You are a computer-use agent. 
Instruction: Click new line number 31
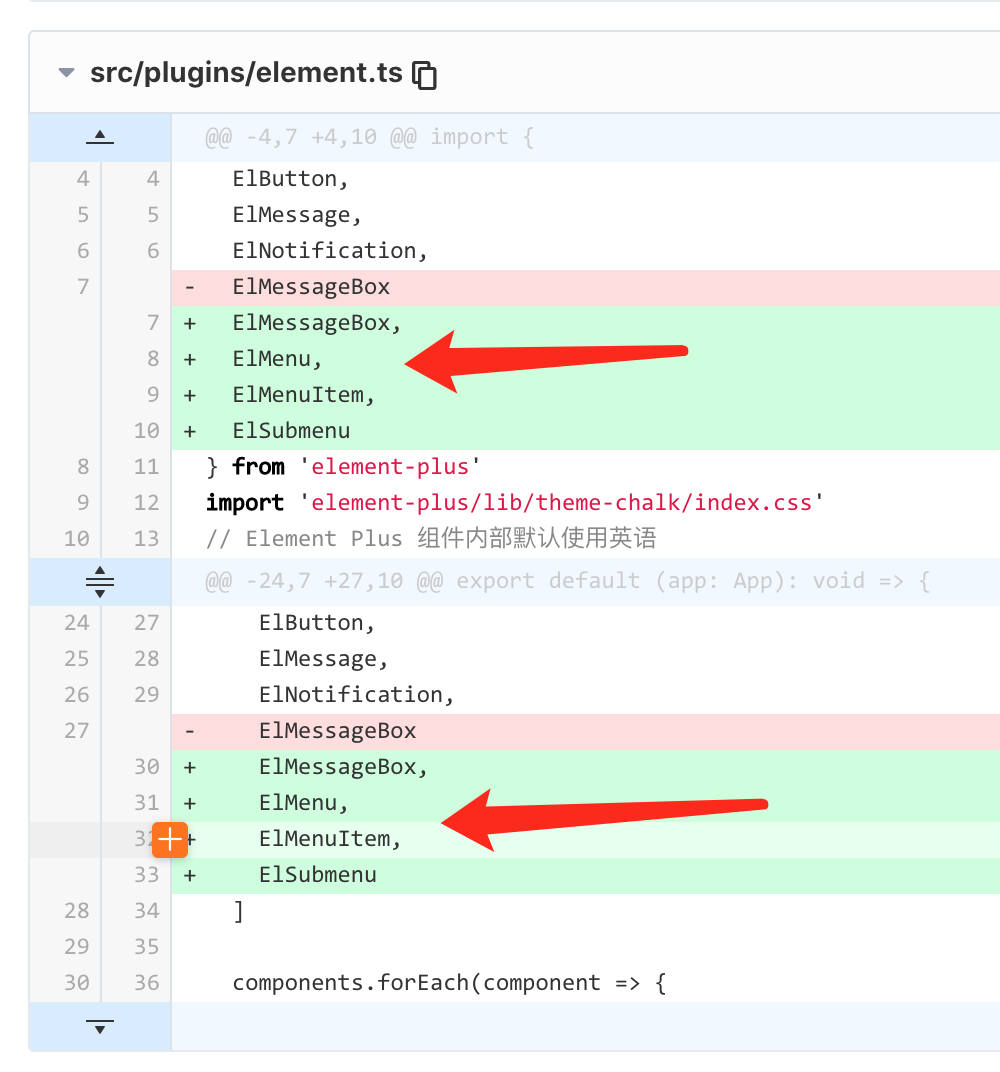tap(146, 803)
